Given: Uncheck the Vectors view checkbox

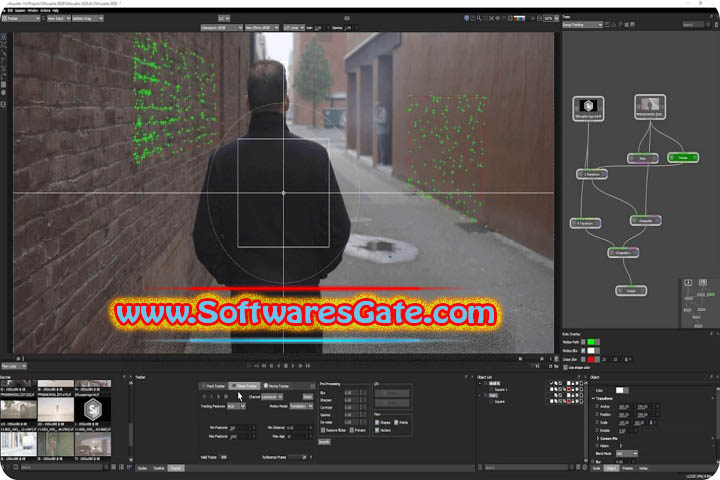Looking at the screenshot, I should (377, 430).
